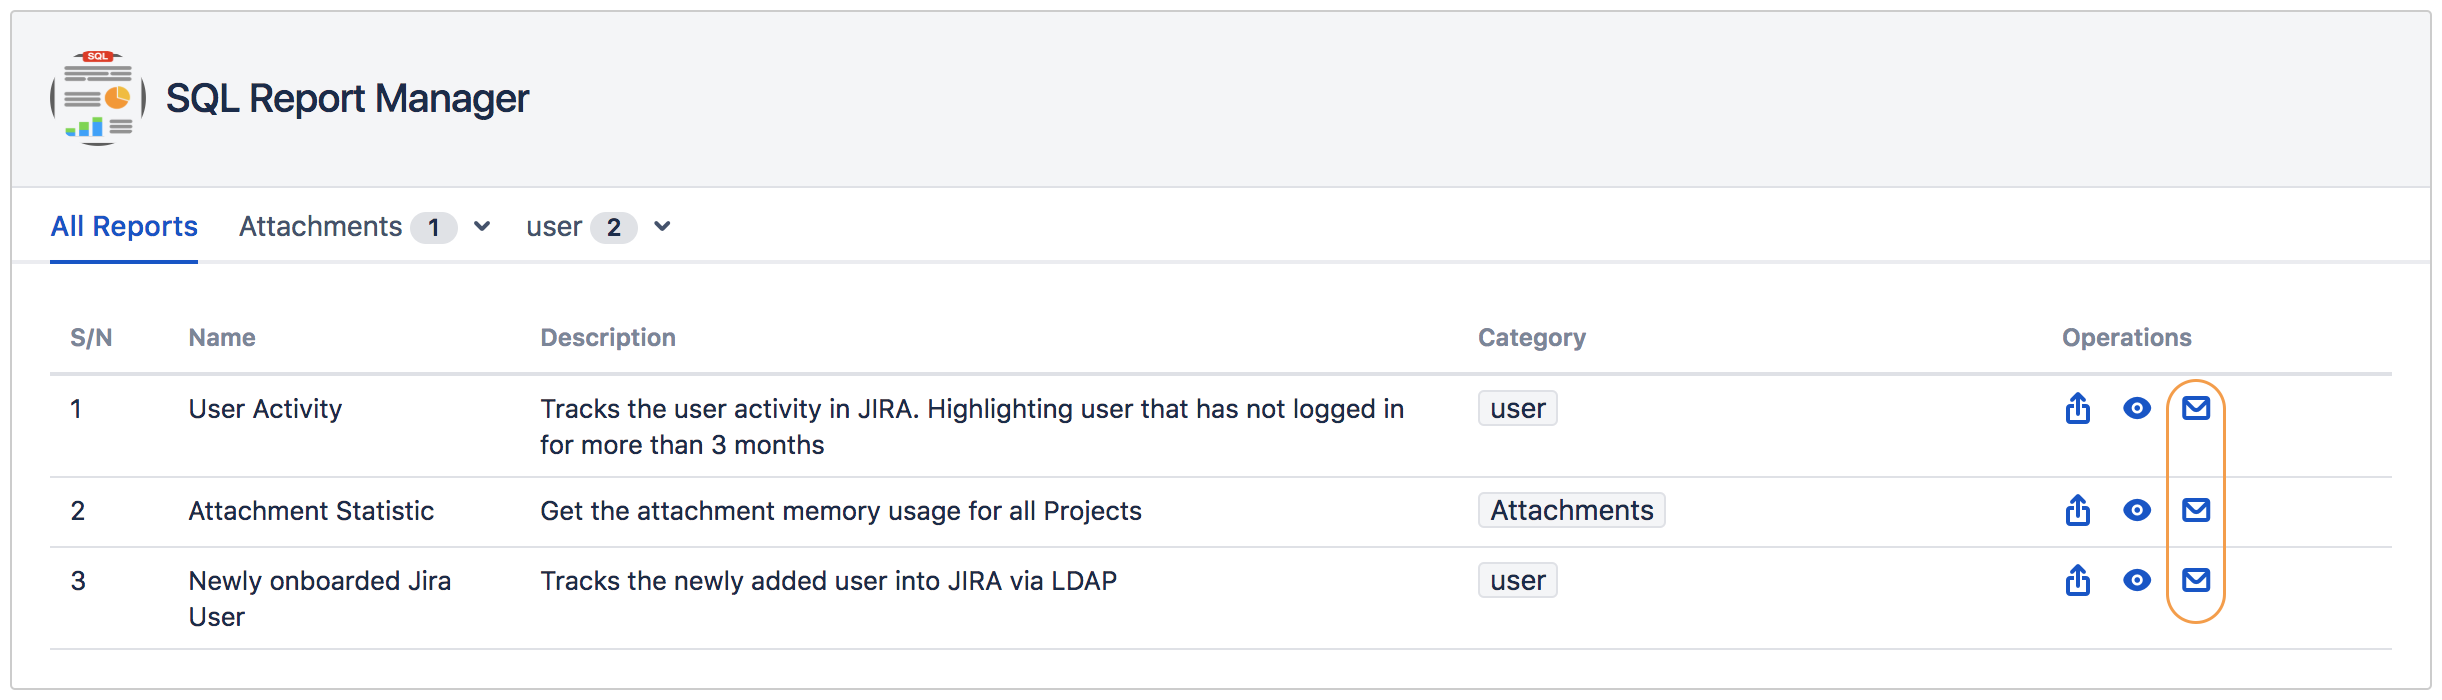Click the email icon for User Activity report
Image resolution: width=2442 pixels, height=700 pixels.
pos(2195,408)
